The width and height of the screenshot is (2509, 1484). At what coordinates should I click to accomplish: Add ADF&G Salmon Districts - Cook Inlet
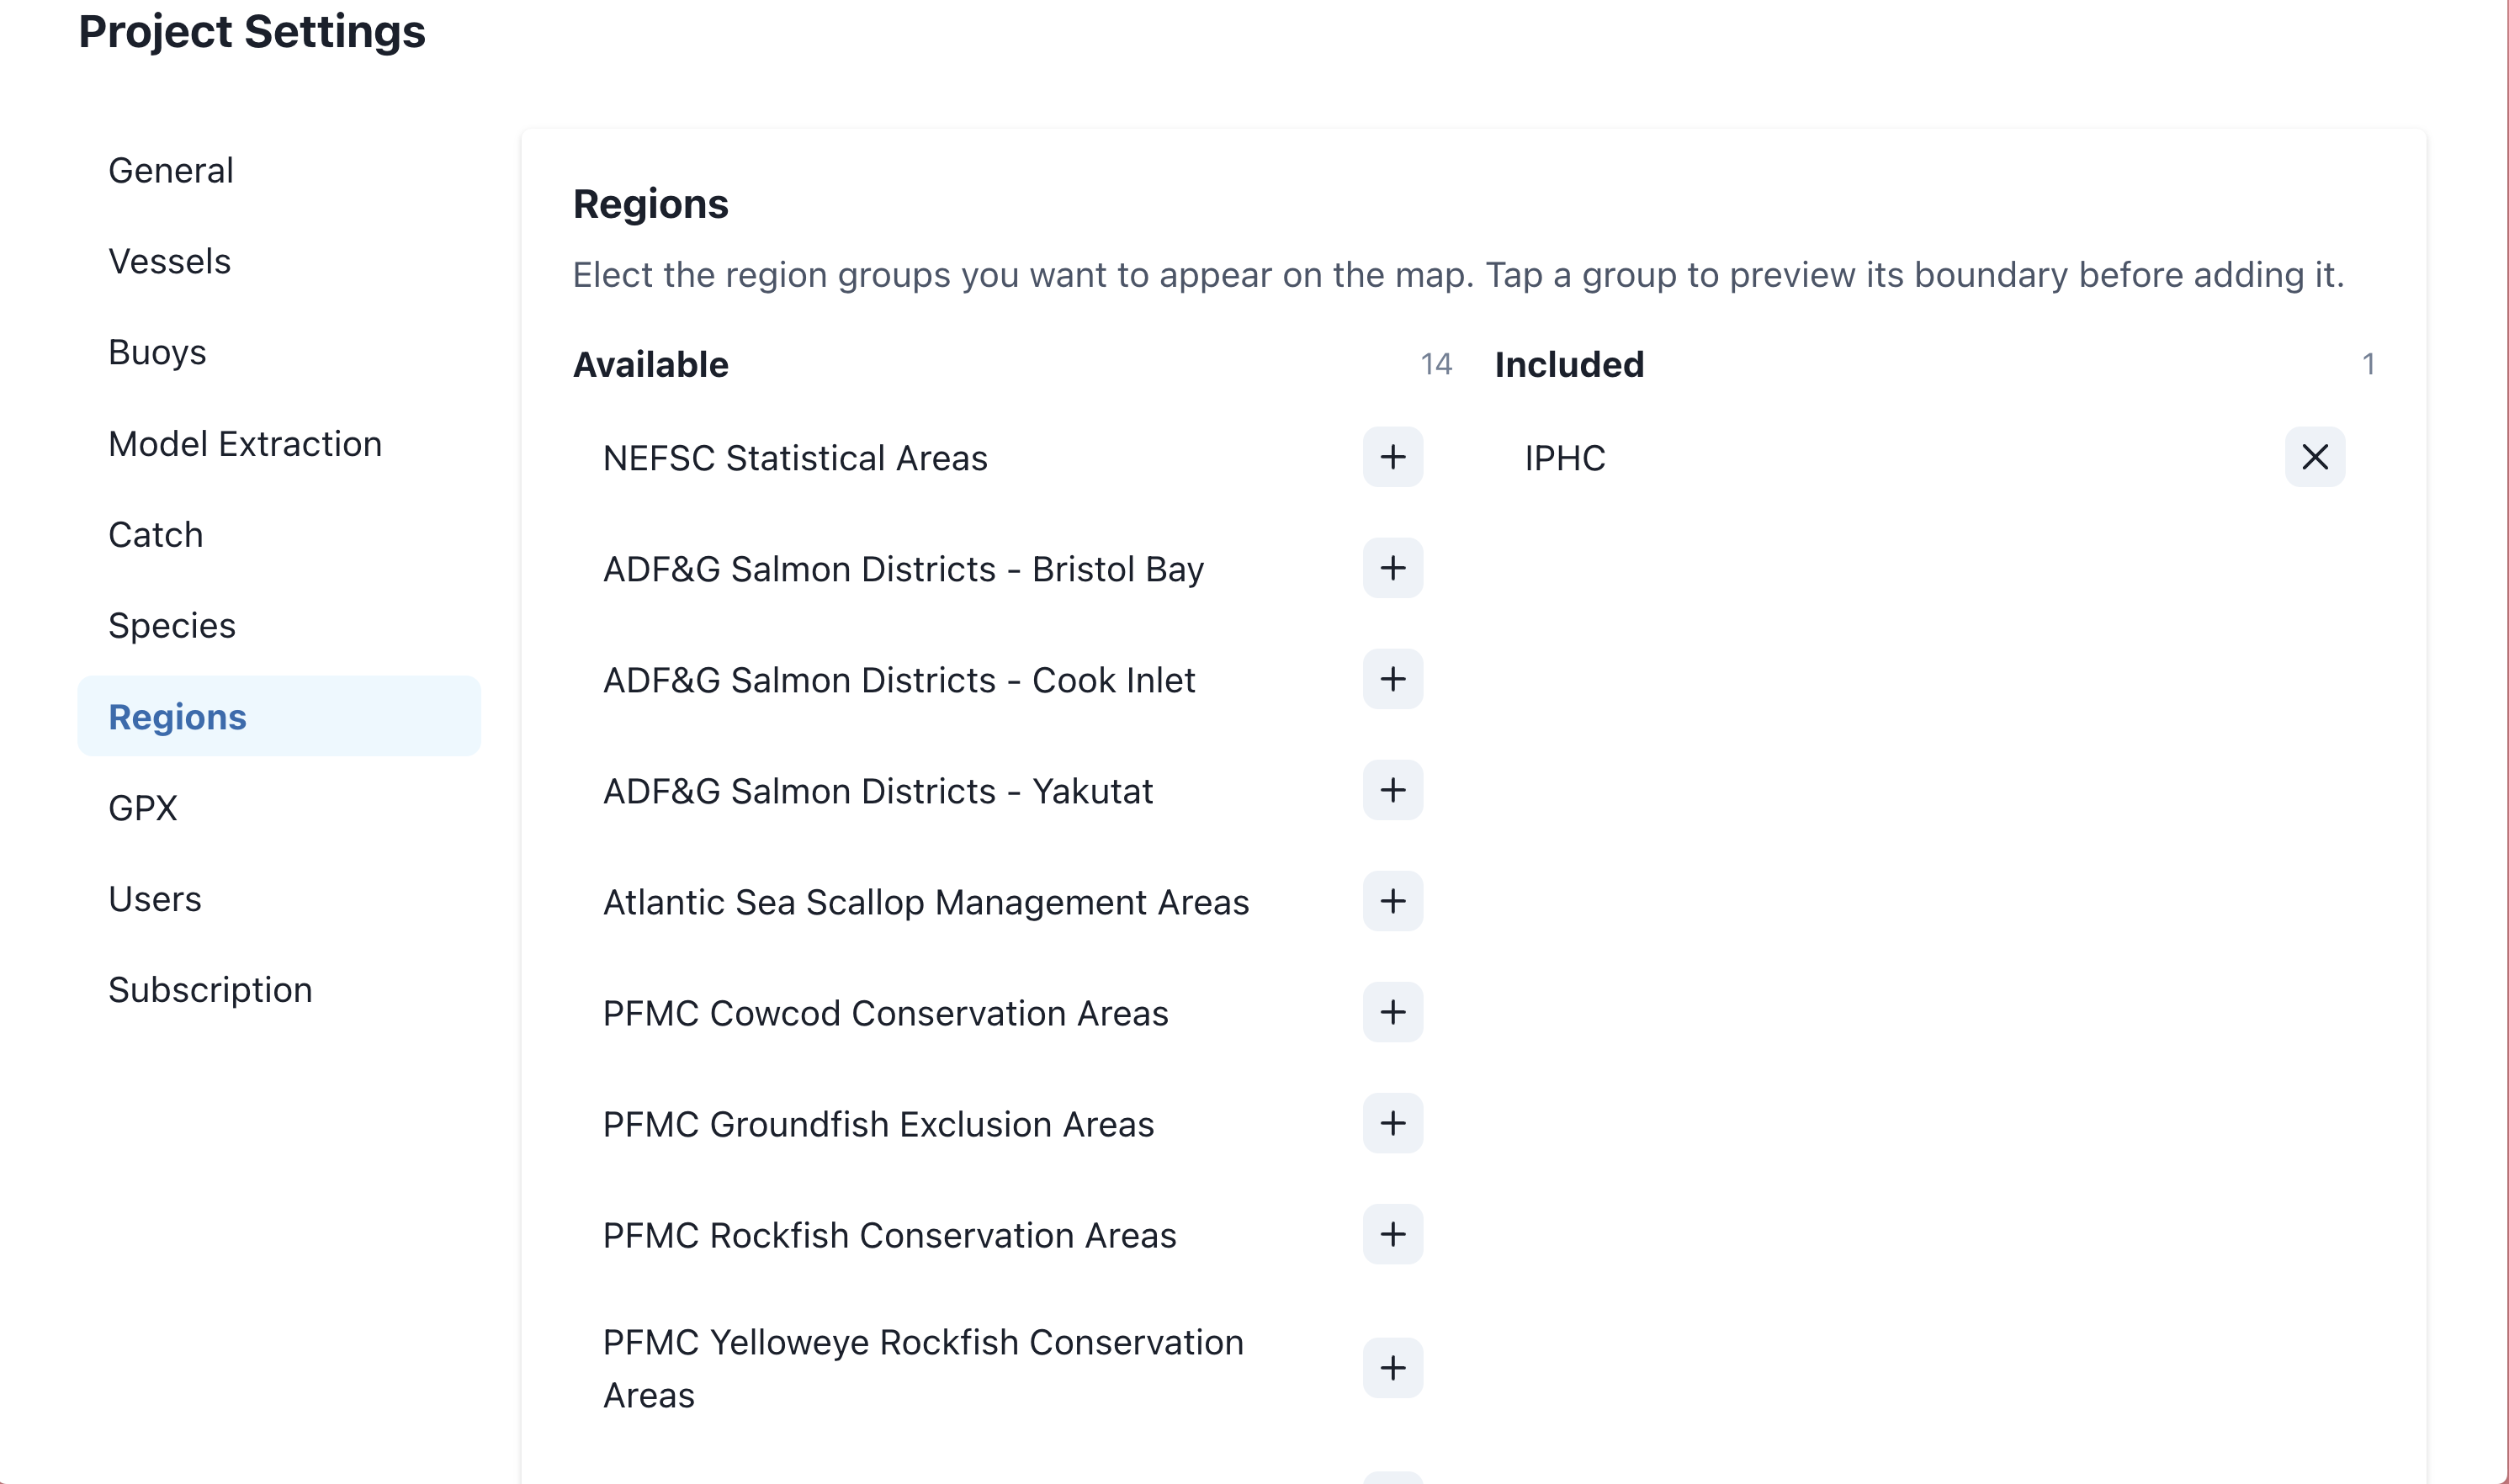[1392, 679]
